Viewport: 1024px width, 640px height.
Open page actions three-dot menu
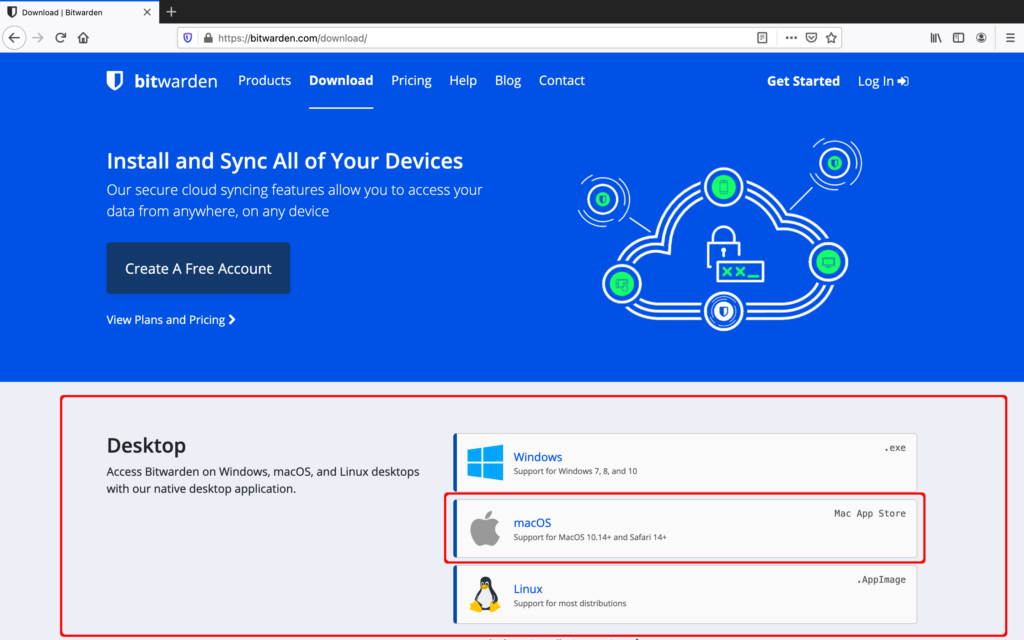pyautogui.click(x=791, y=38)
